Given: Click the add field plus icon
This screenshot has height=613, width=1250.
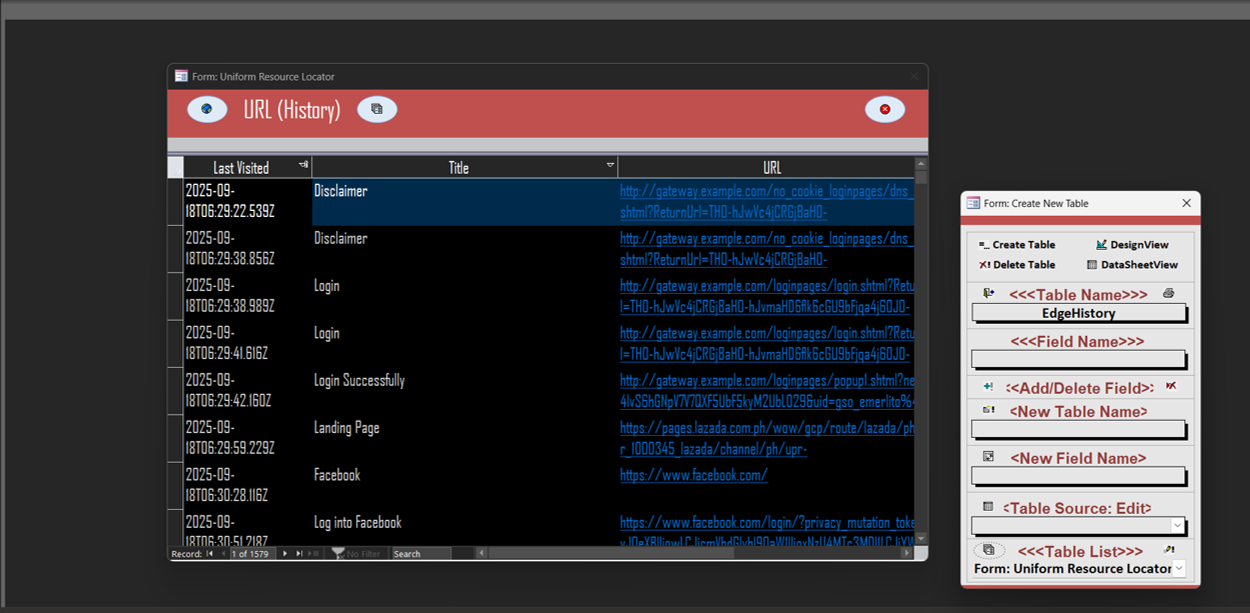Looking at the screenshot, I should click(x=988, y=387).
